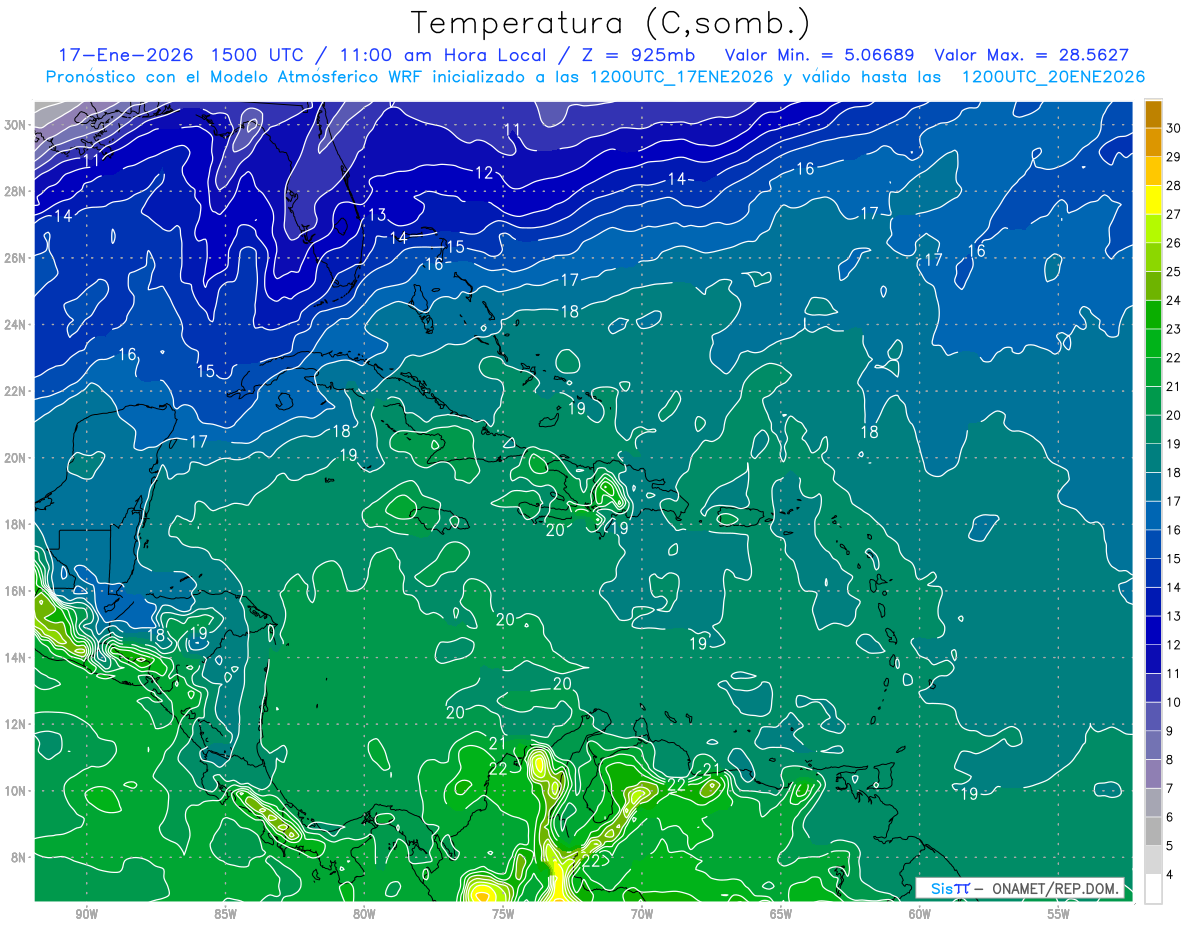Click the 85W longitude axis label
Viewport: 1200px width, 927px height.
pos(225,915)
